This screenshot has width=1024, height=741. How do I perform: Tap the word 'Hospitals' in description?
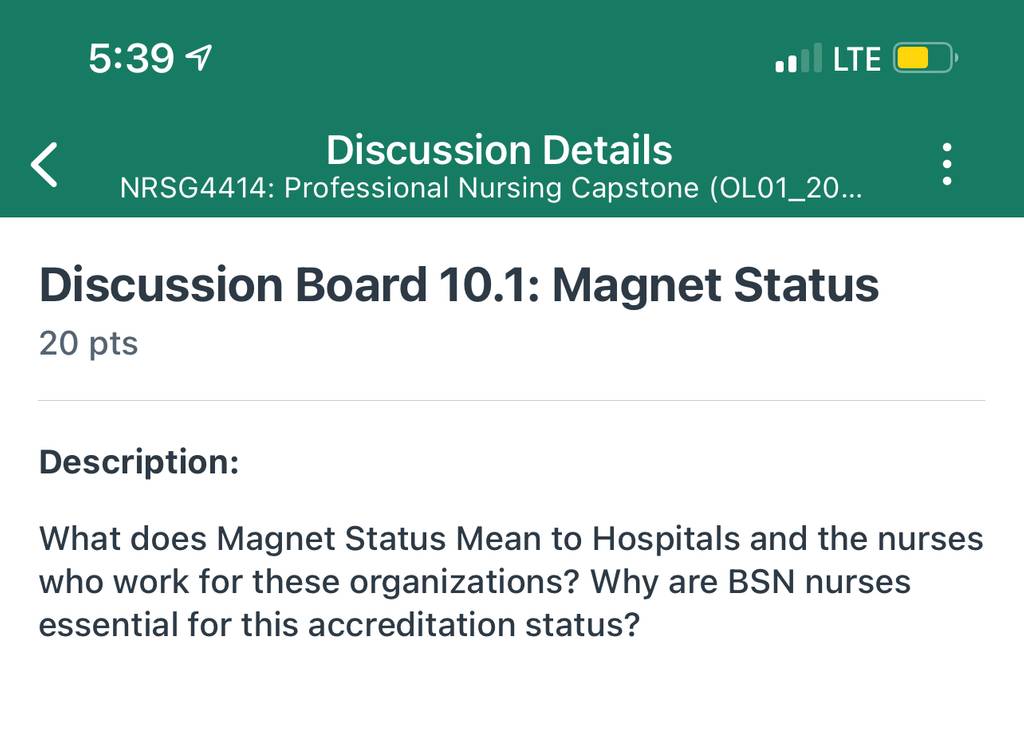click(666, 540)
